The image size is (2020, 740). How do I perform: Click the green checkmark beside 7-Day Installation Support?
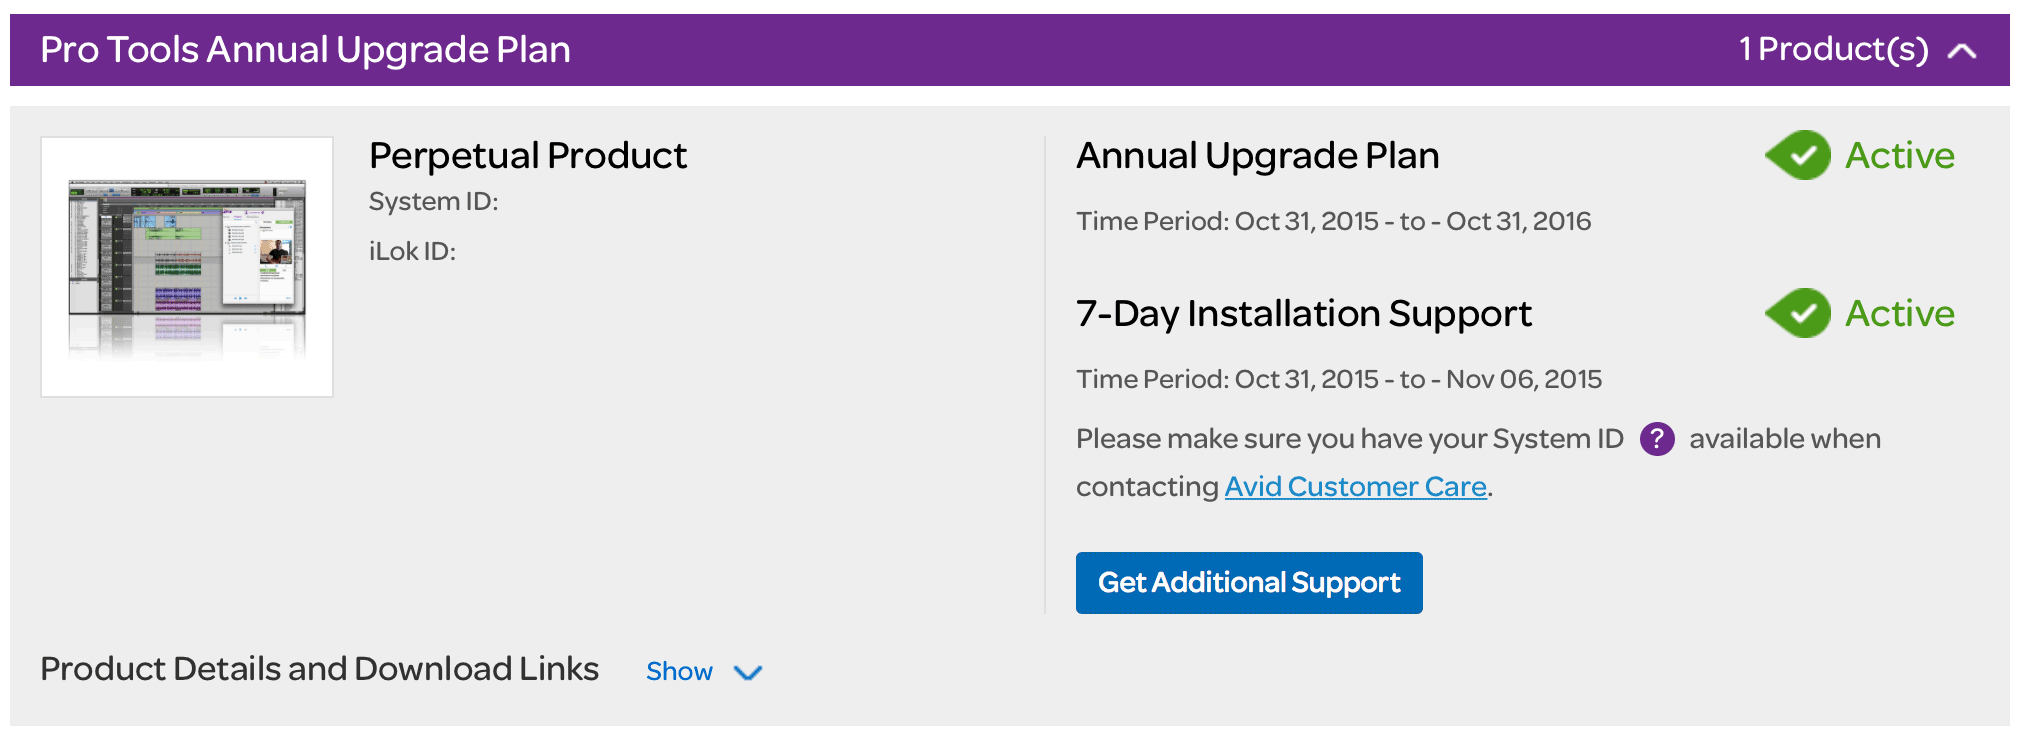click(x=1798, y=314)
